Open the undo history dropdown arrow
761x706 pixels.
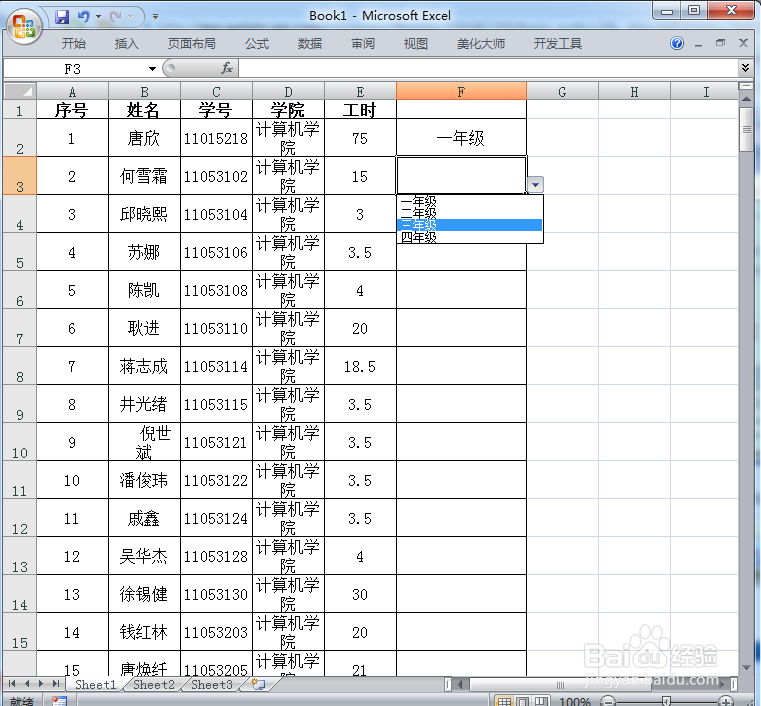(x=99, y=17)
